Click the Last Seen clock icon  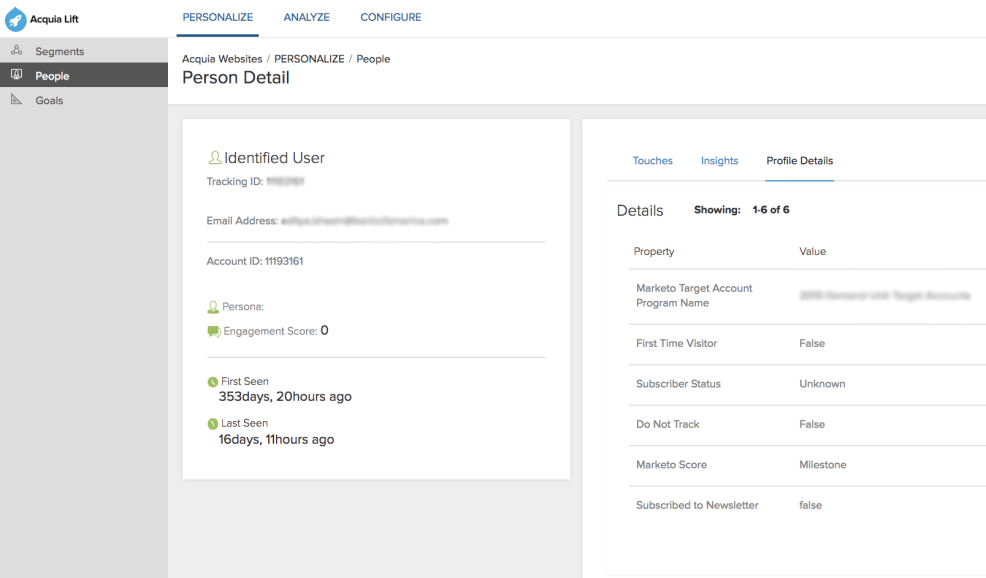[x=212, y=424]
